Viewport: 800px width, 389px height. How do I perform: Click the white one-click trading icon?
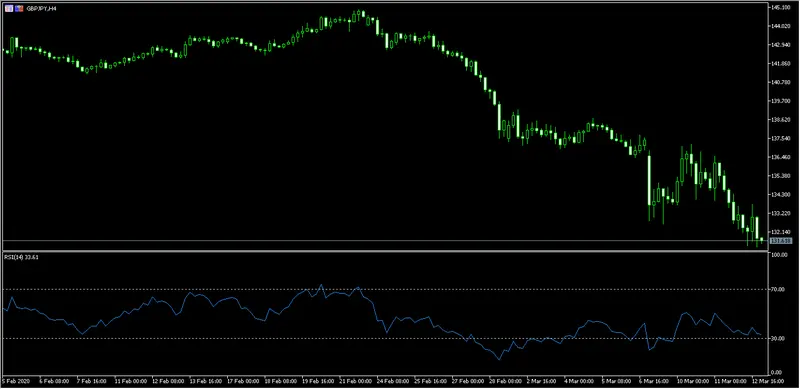(x=9, y=9)
